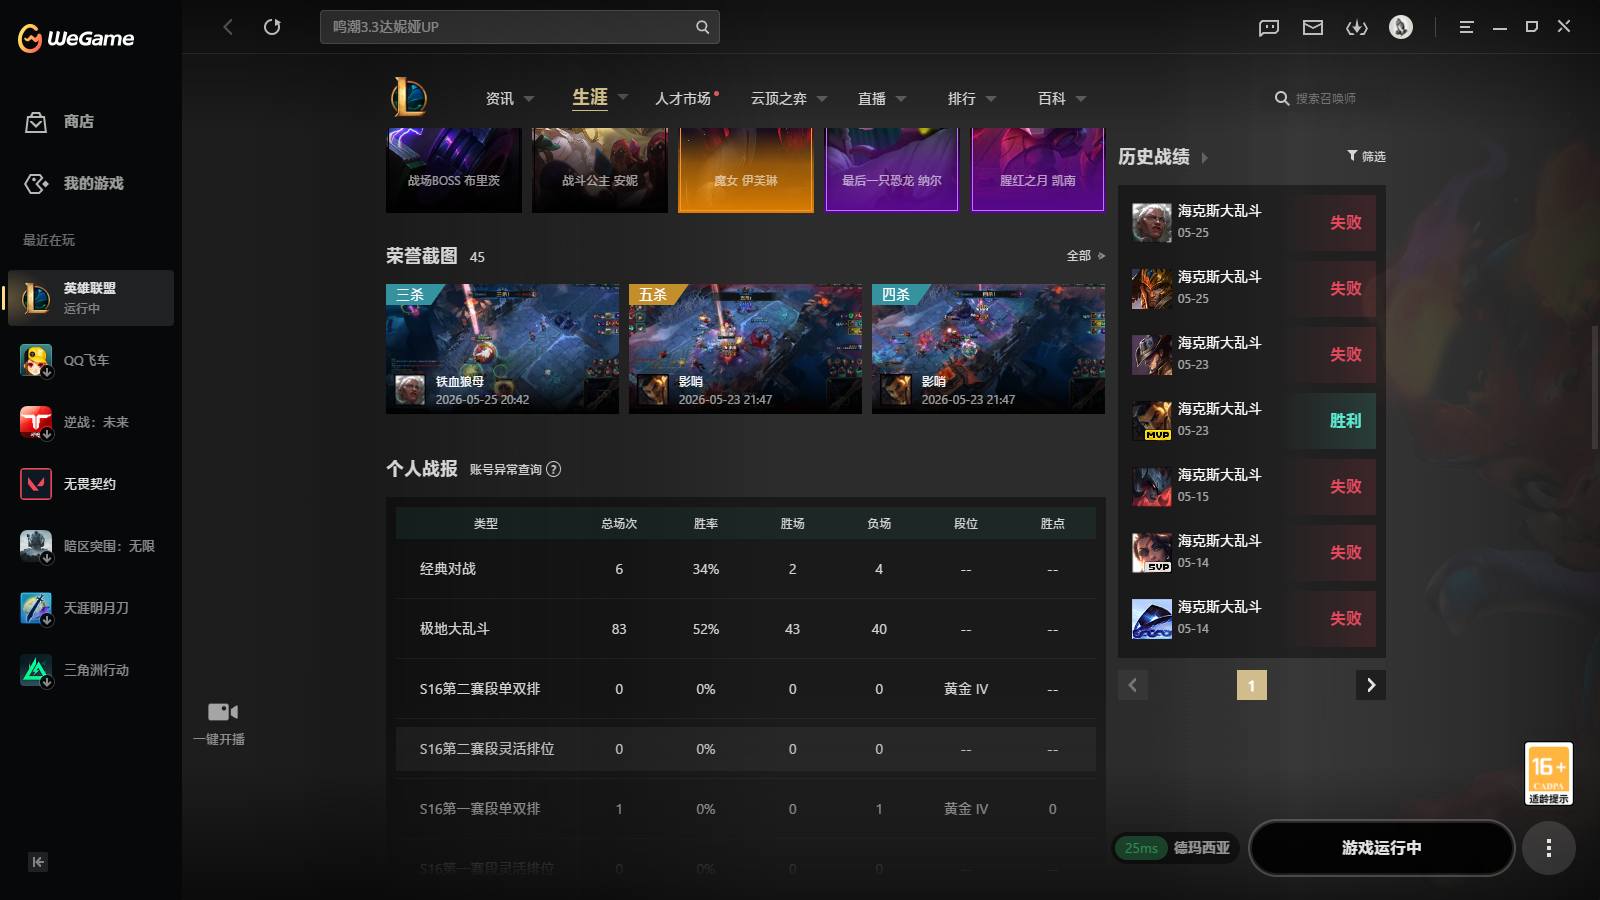The image size is (1600, 900).
Task: Select the S16第二赛段单双排 row
Action: pyautogui.click(x=746, y=689)
